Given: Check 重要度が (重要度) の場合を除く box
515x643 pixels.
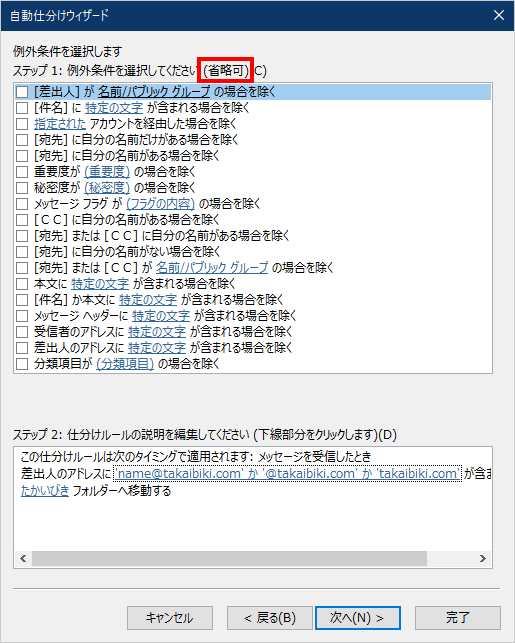Looking at the screenshot, I should pos(22,172).
